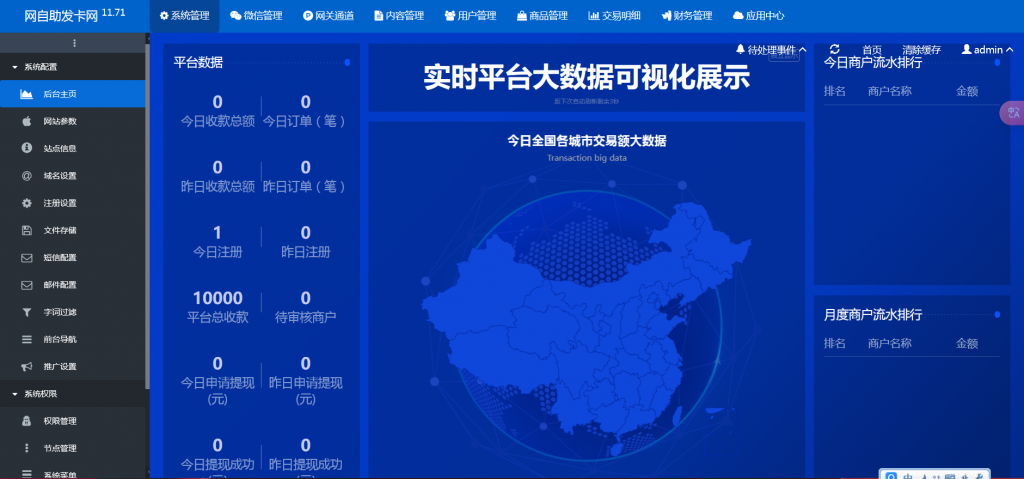Click the translate floating icon at right edge
The image size is (1024, 479).
(x=1012, y=114)
